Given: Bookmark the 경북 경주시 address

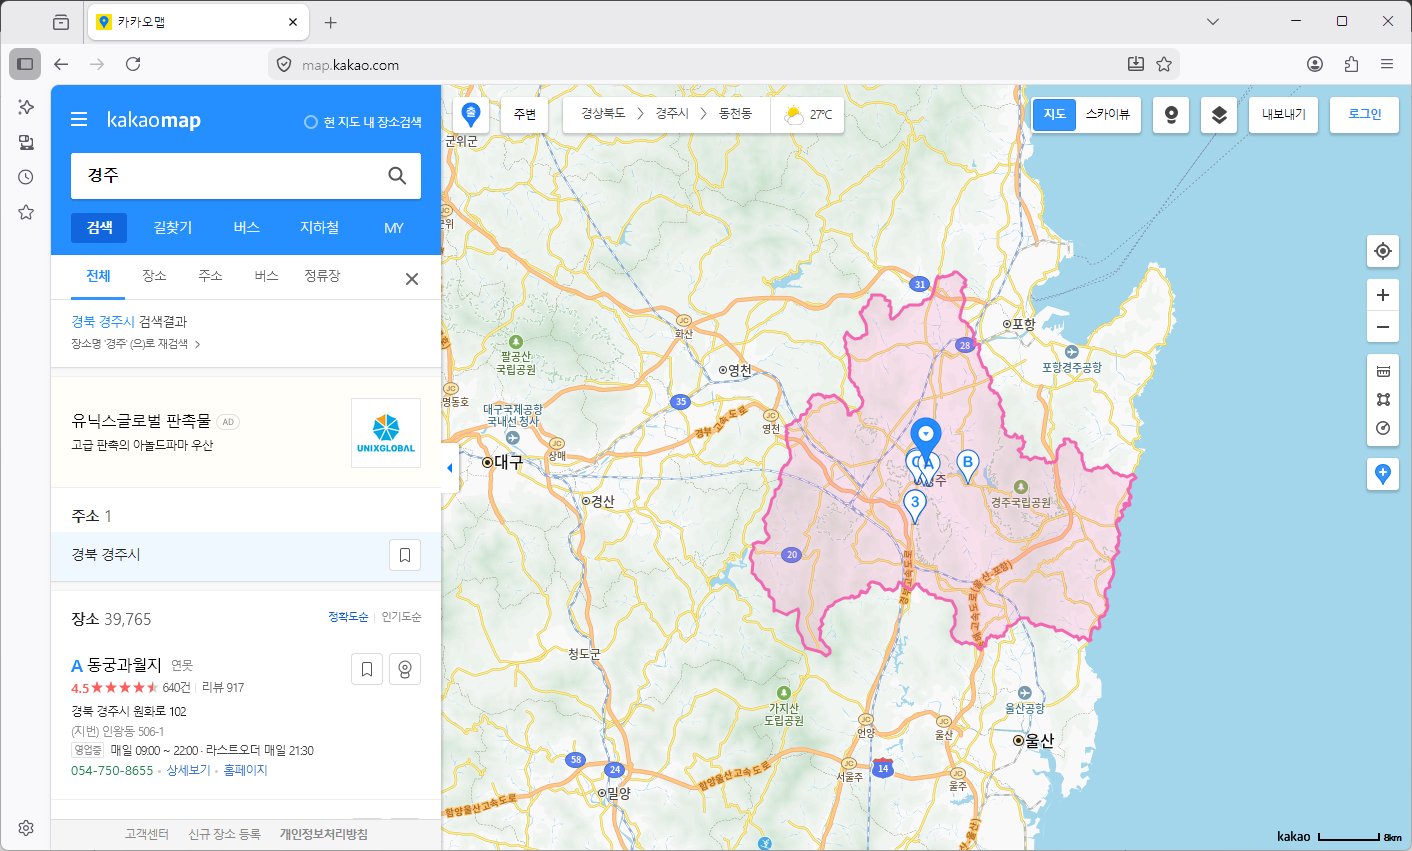Looking at the screenshot, I should click(x=405, y=555).
